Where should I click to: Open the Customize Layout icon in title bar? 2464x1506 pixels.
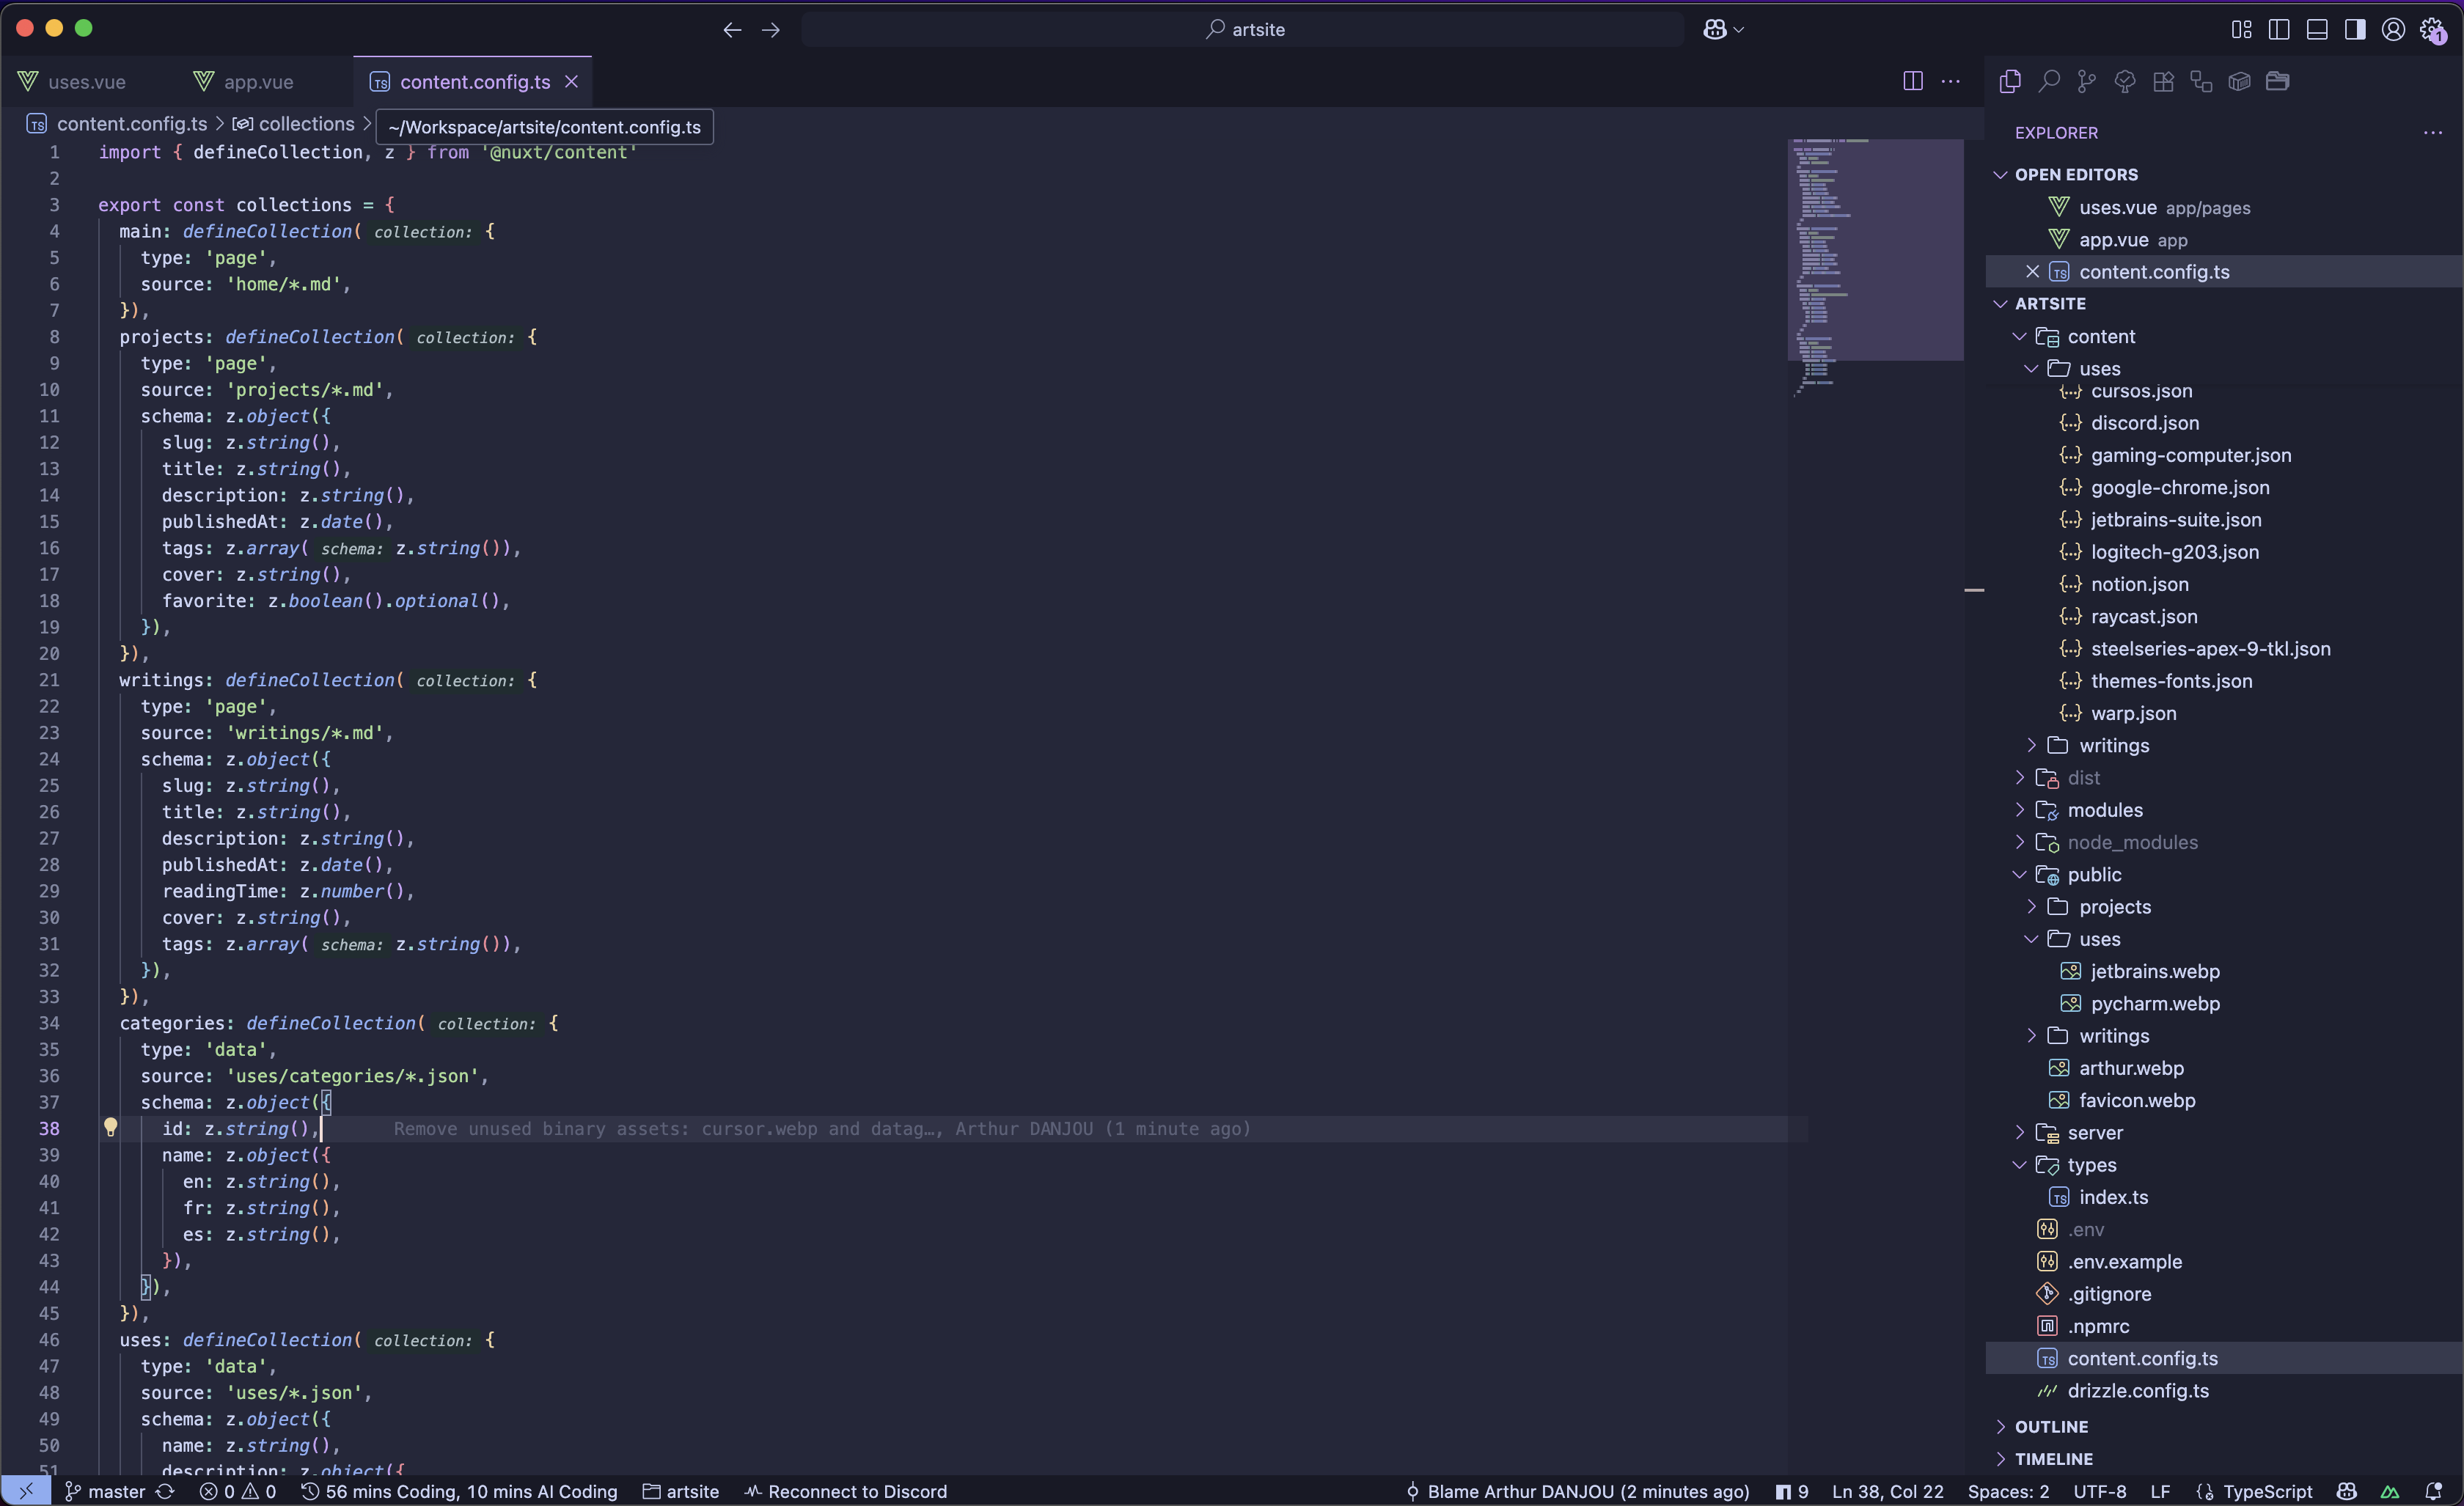[x=2242, y=29]
